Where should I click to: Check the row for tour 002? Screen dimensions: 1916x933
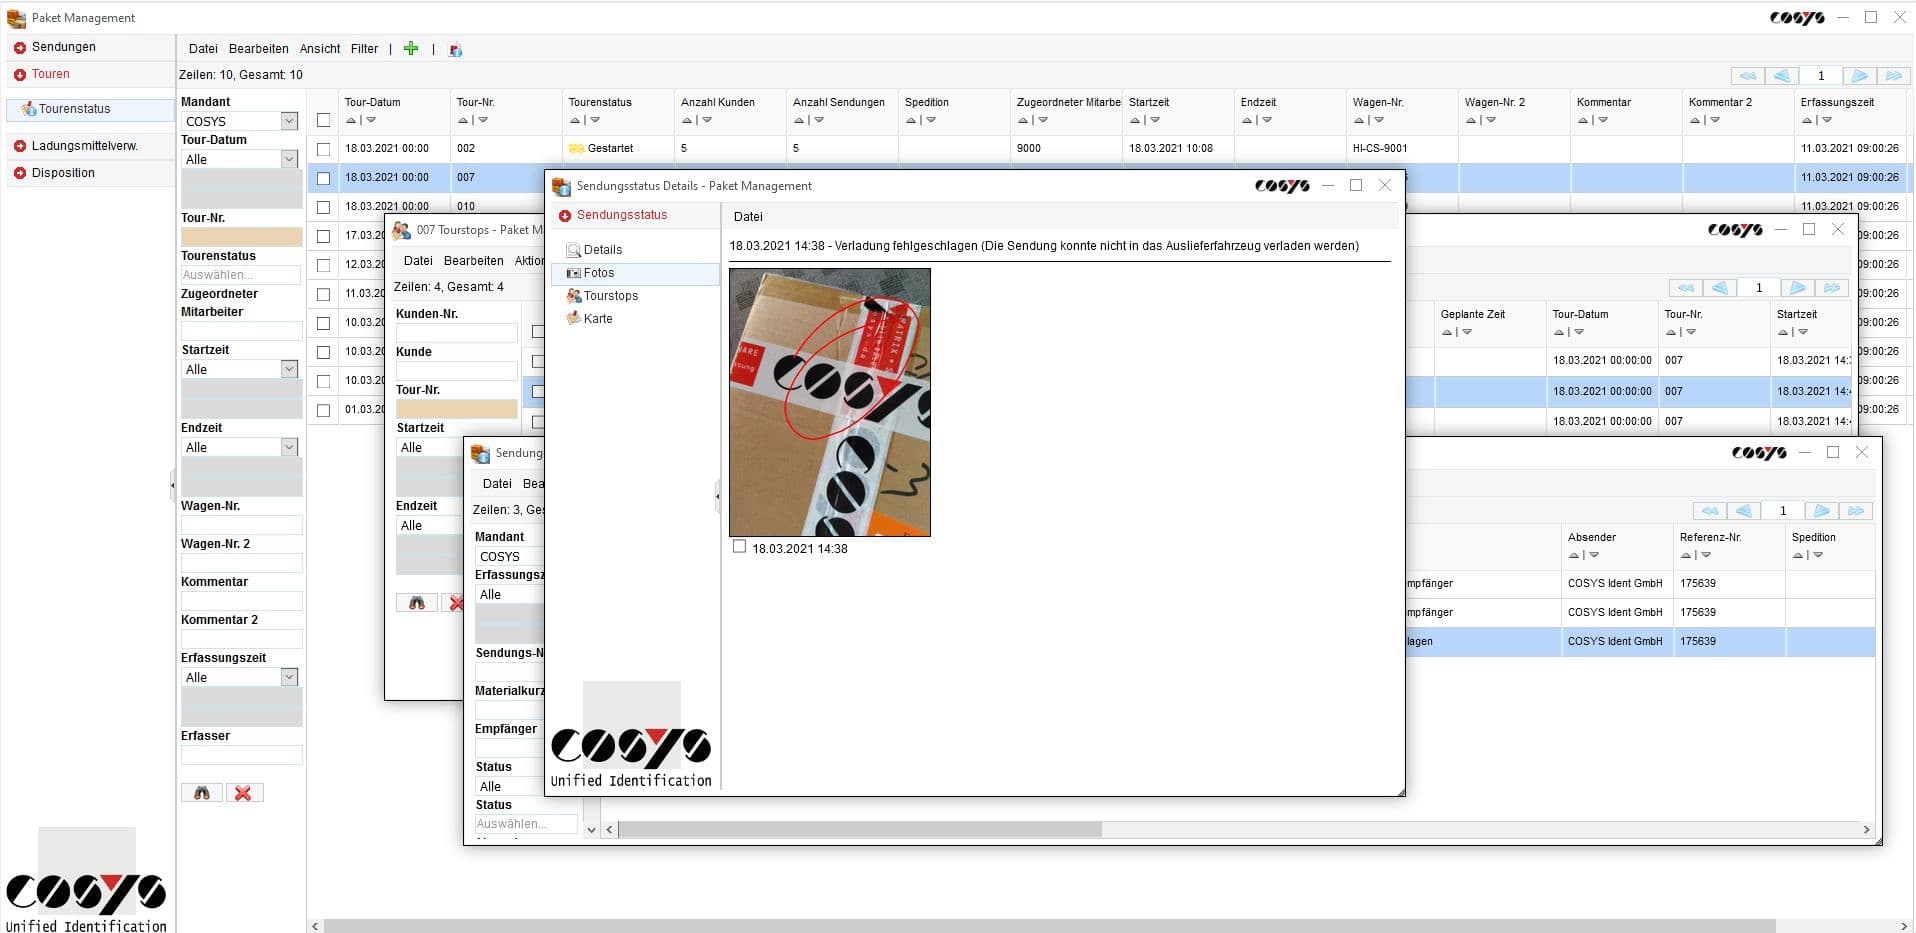pyautogui.click(x=323, y=149)
